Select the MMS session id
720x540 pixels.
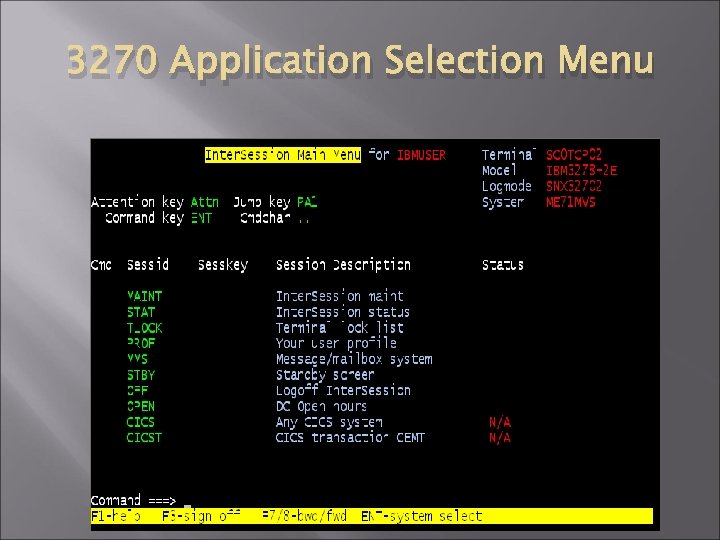click(x=137, y=359)
